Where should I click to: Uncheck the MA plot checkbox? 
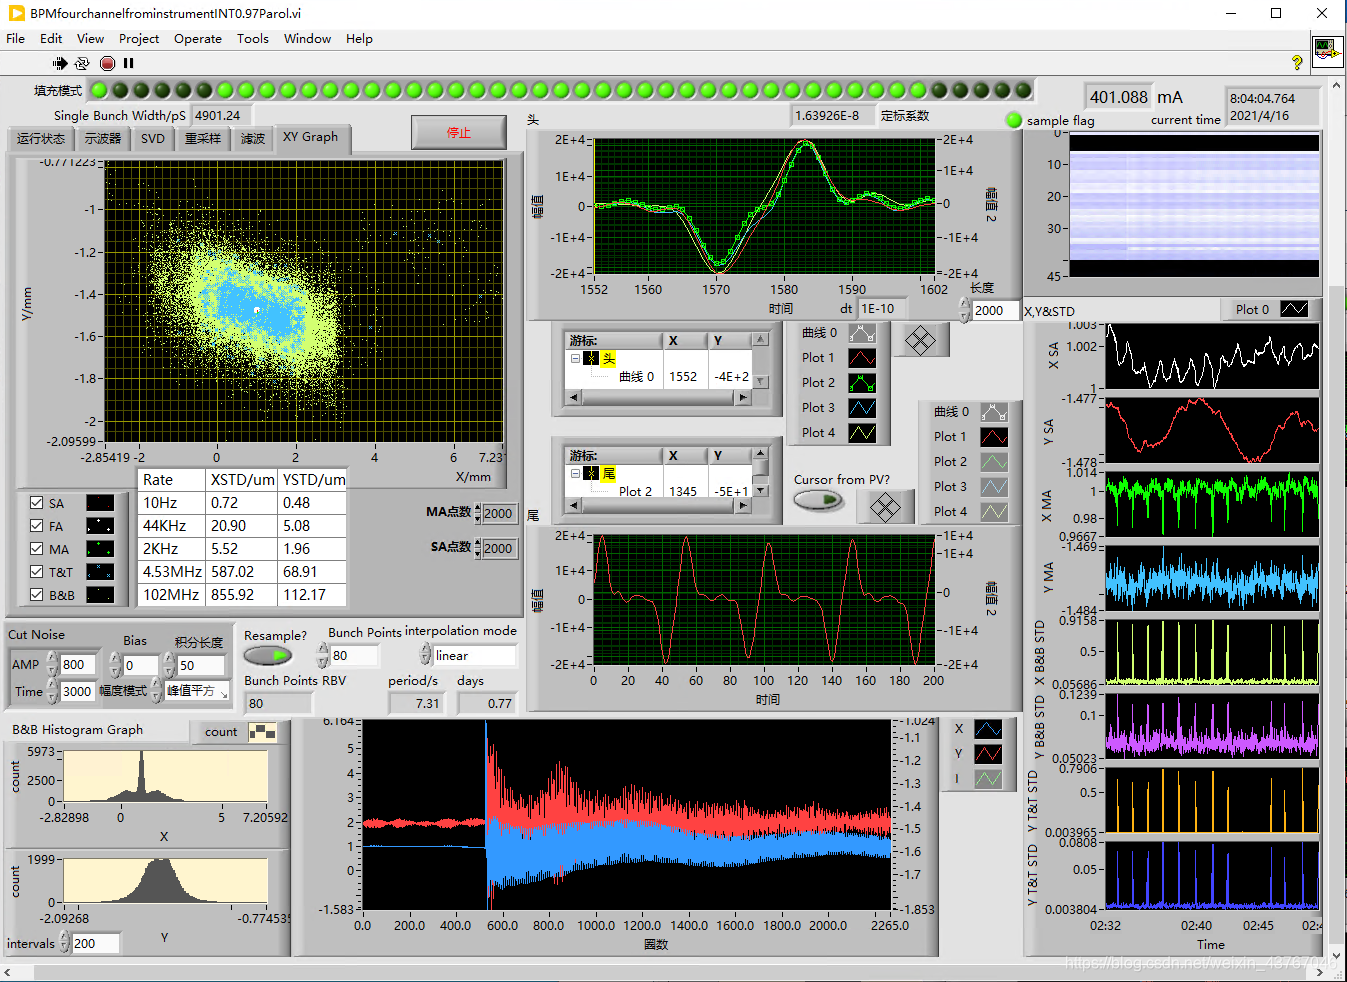(x=37, y=549)
